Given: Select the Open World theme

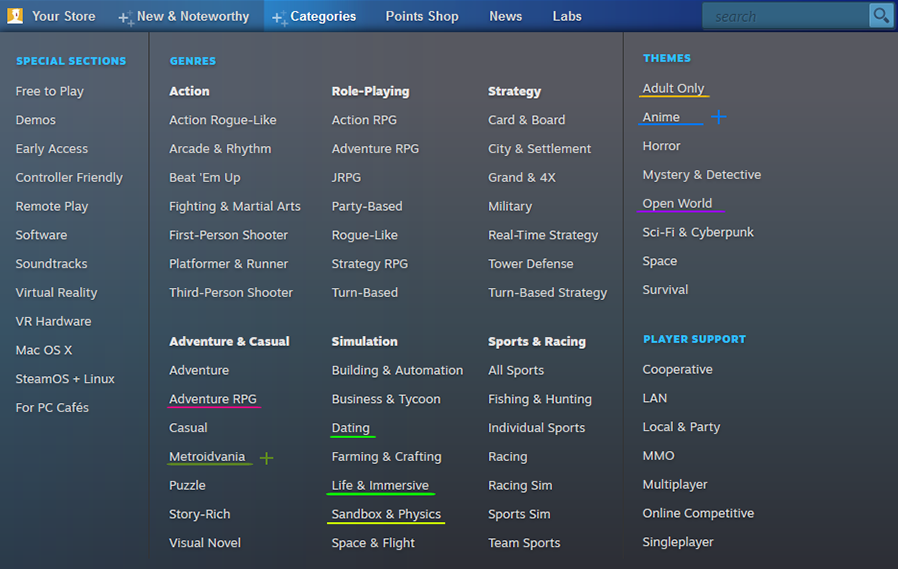Looking at the screenshot, I should (x=677, y=203).
